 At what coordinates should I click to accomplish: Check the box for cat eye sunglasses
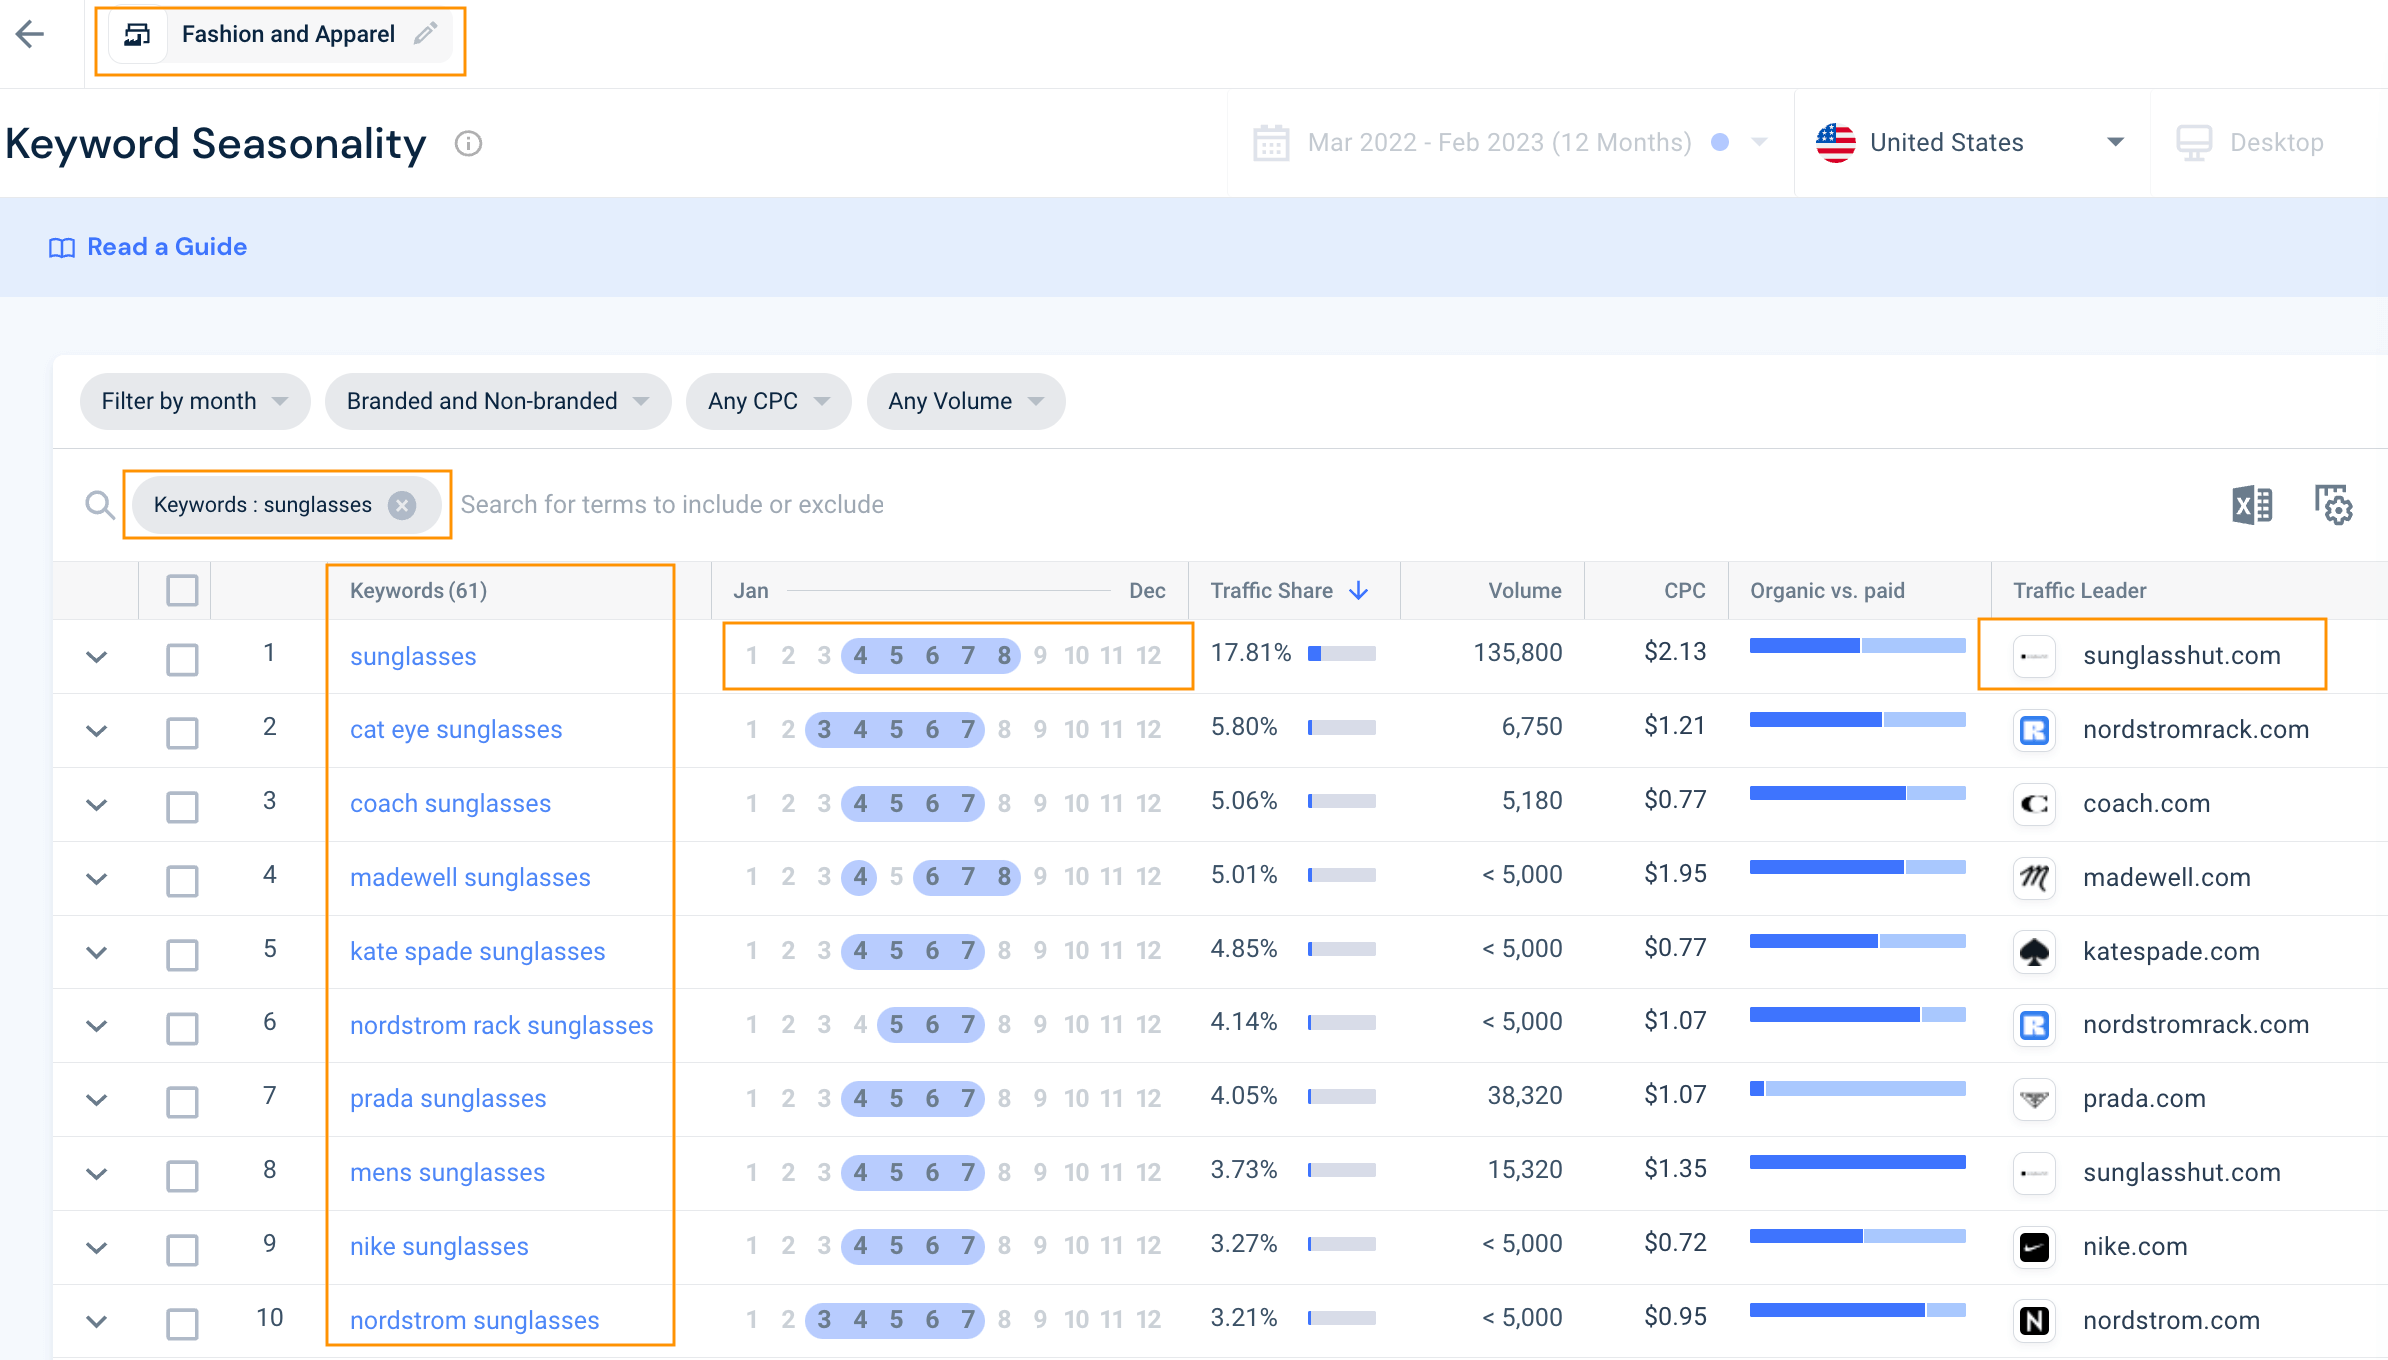click(182, 732)
